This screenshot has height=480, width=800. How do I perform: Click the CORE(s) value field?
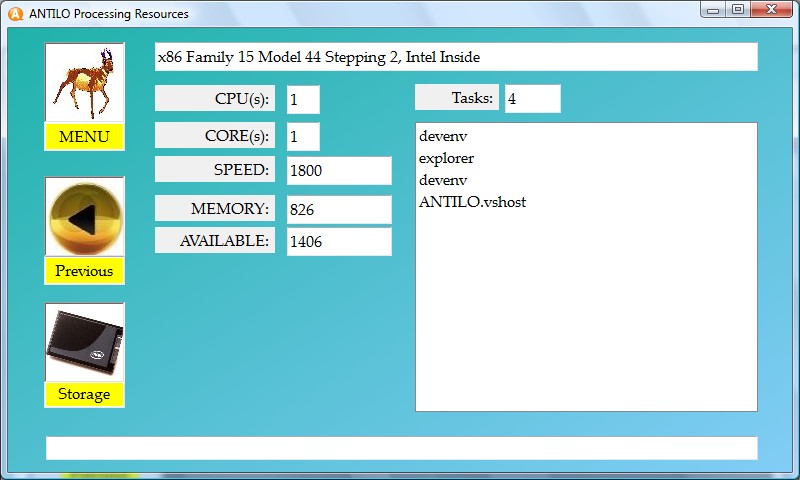[x=303, y=136]
